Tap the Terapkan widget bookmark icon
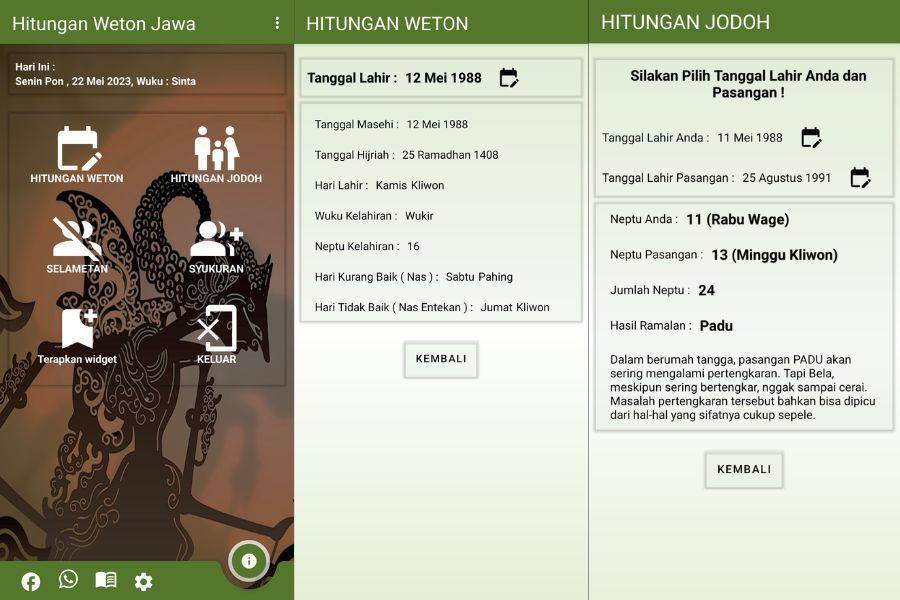This screenshot has height=600, width=900. click(x=79, y=328)
